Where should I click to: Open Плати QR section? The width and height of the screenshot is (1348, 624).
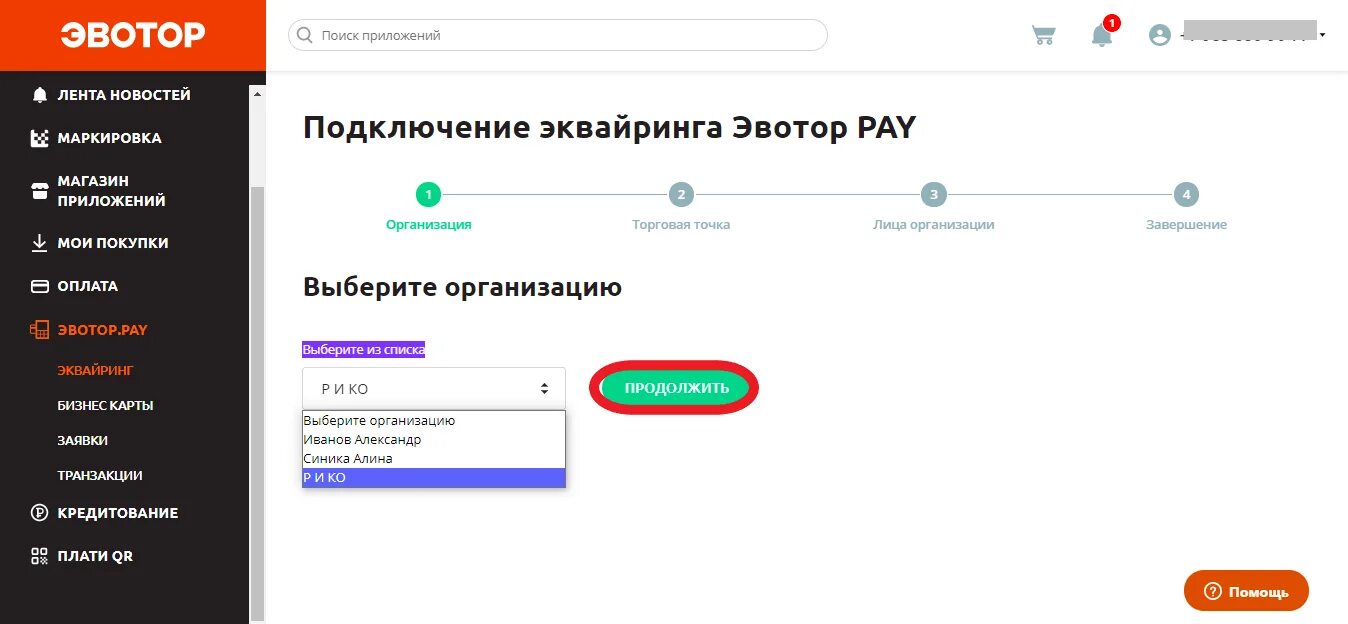pos(95,556)
